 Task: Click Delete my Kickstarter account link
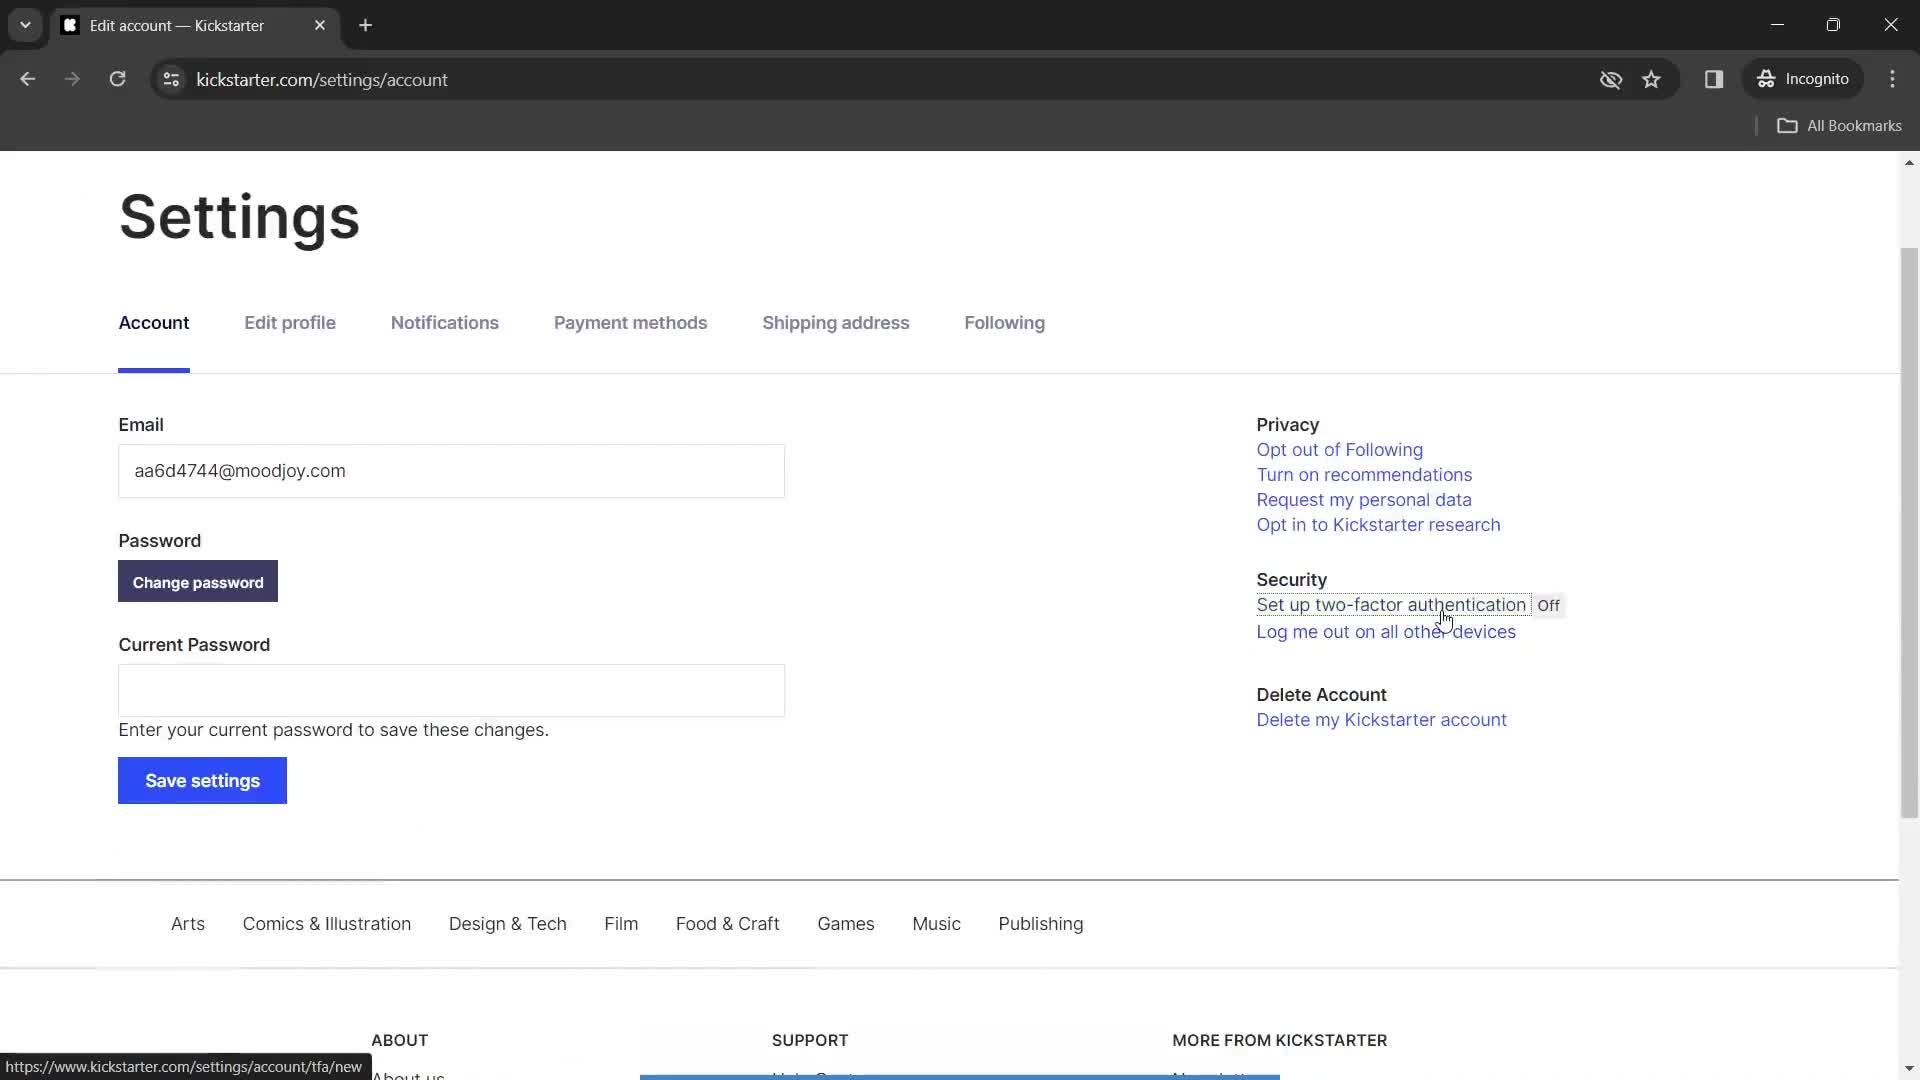pyautogui.click(x=1381, y=720)
